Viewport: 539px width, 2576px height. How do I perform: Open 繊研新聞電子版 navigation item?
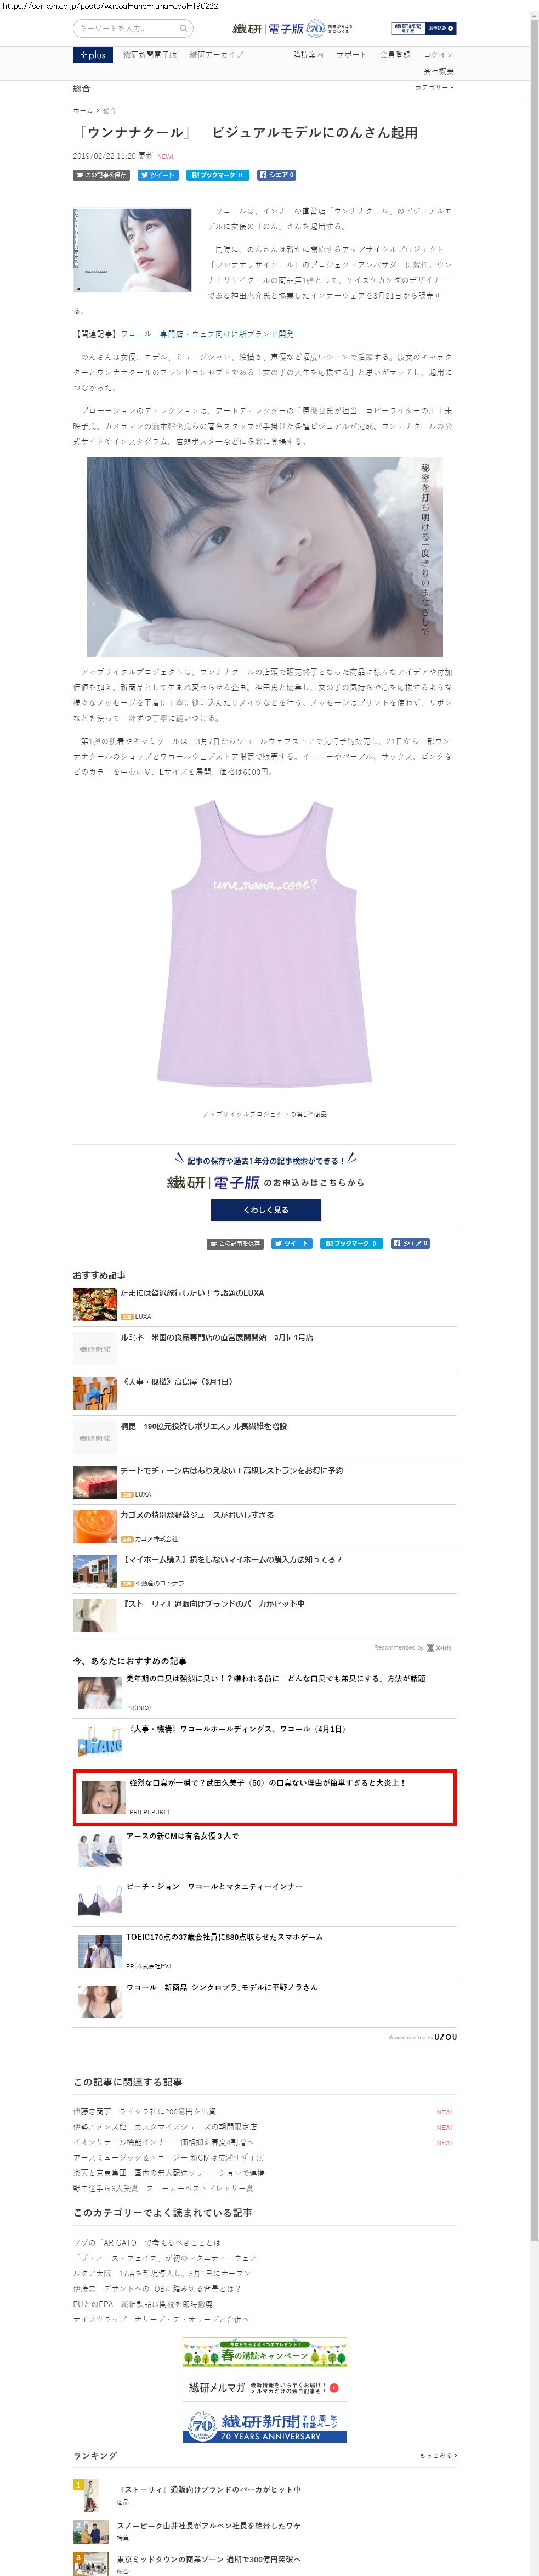pyautogui.click(x=150, y=55)
